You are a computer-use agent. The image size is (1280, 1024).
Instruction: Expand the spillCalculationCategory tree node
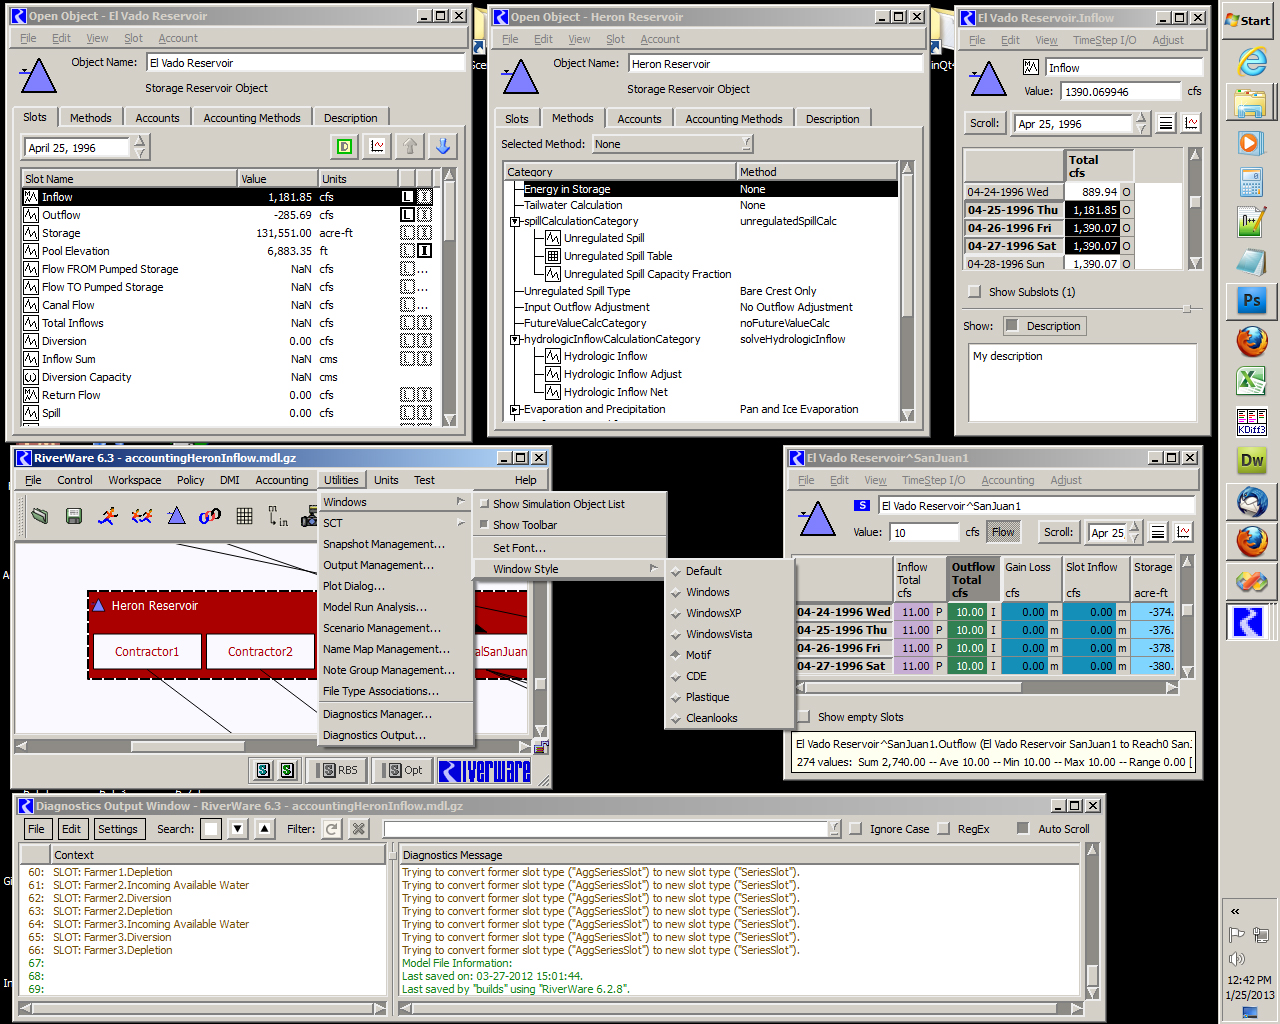pyautogui.click(x=515, y=222)
